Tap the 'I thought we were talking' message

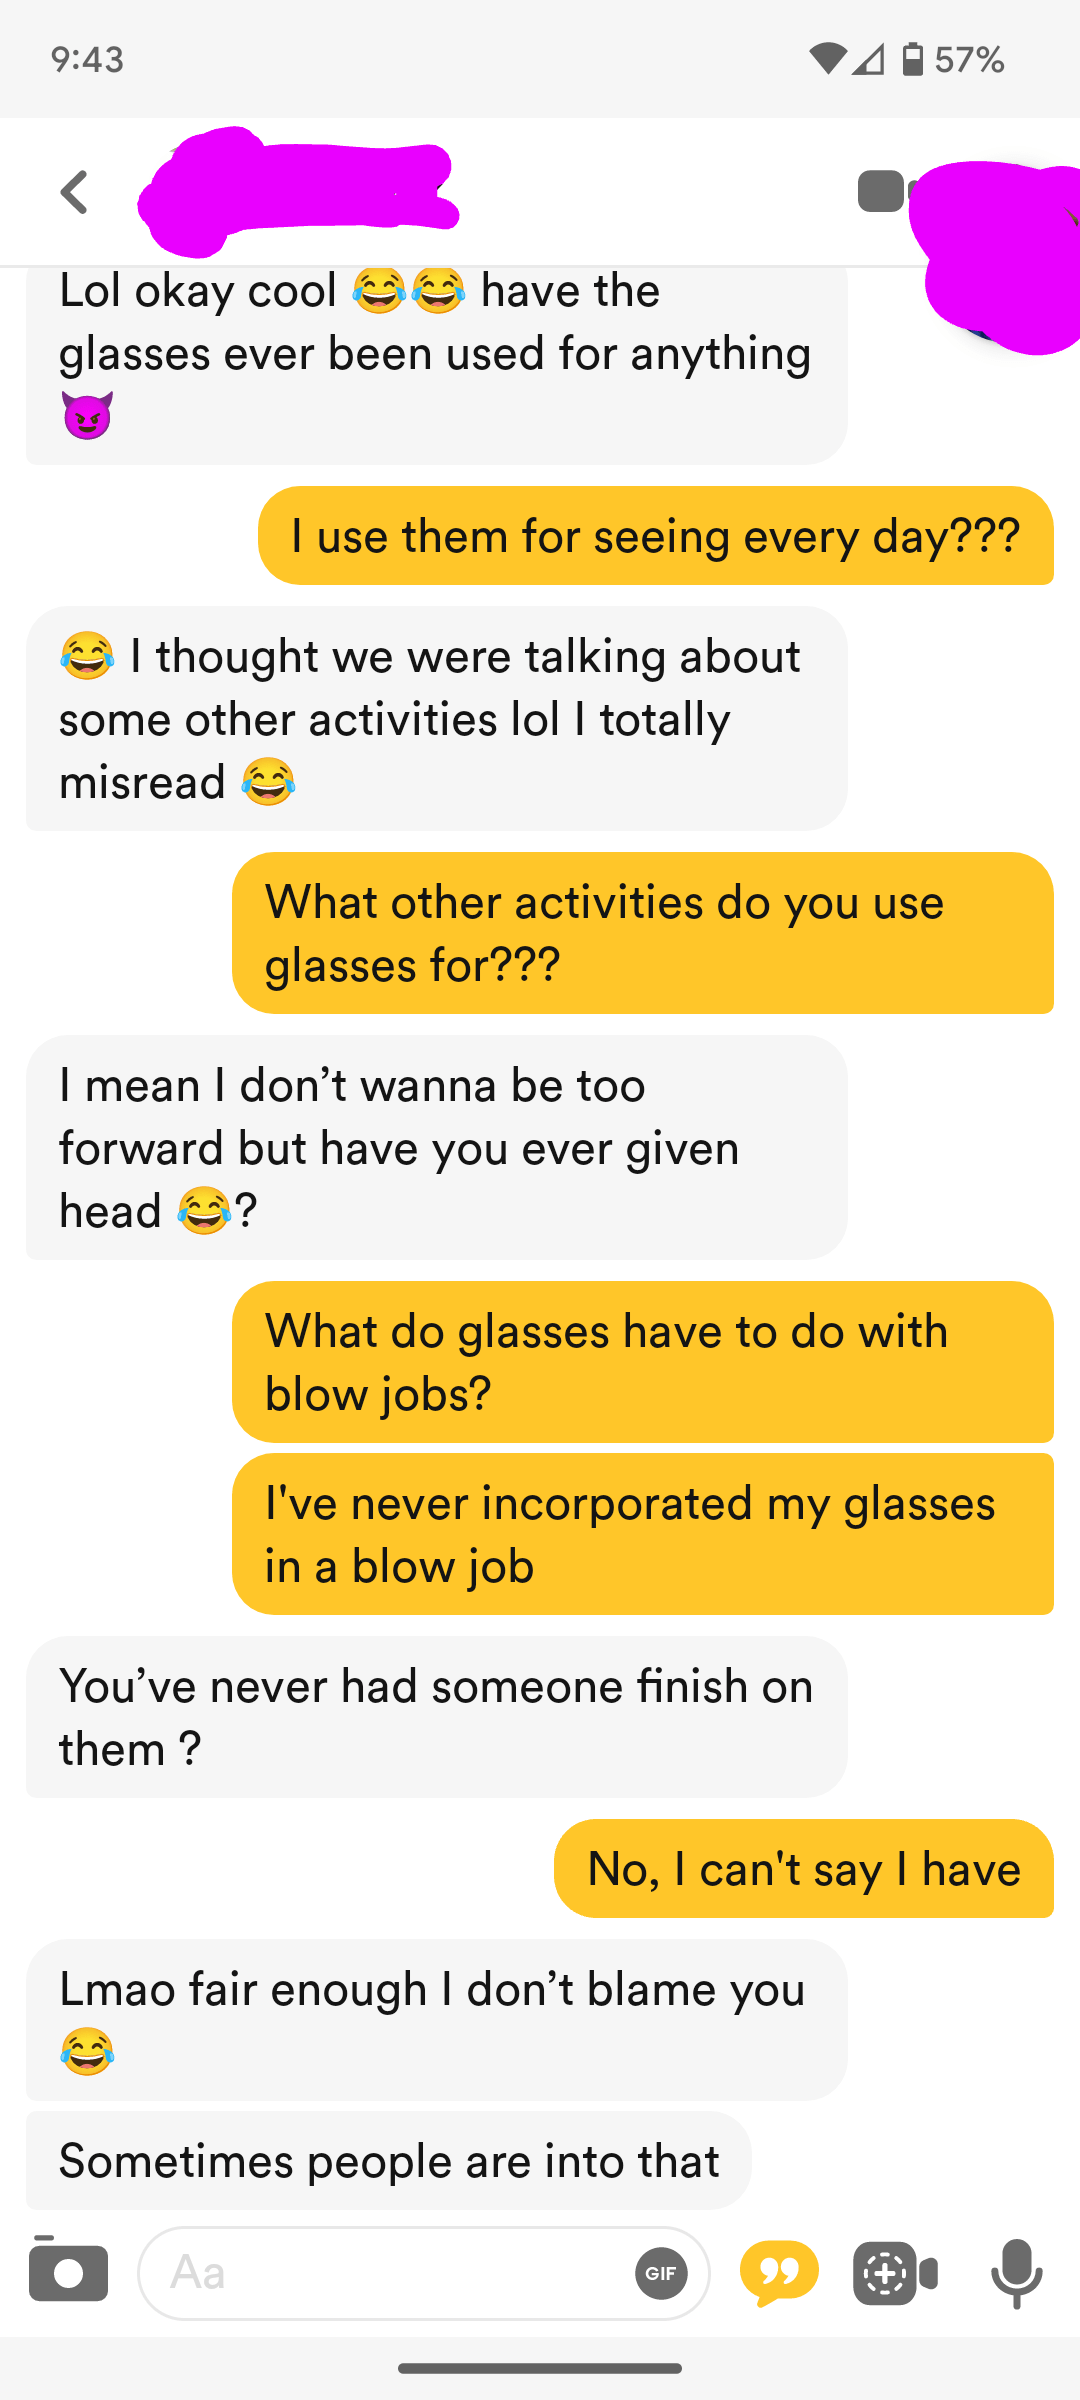tap(436, 718)
